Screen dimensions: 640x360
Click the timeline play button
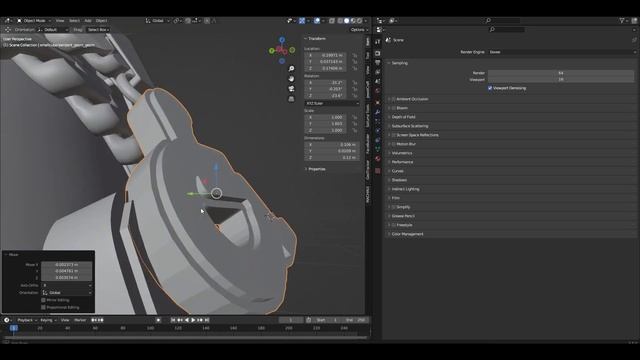point(193,320)
